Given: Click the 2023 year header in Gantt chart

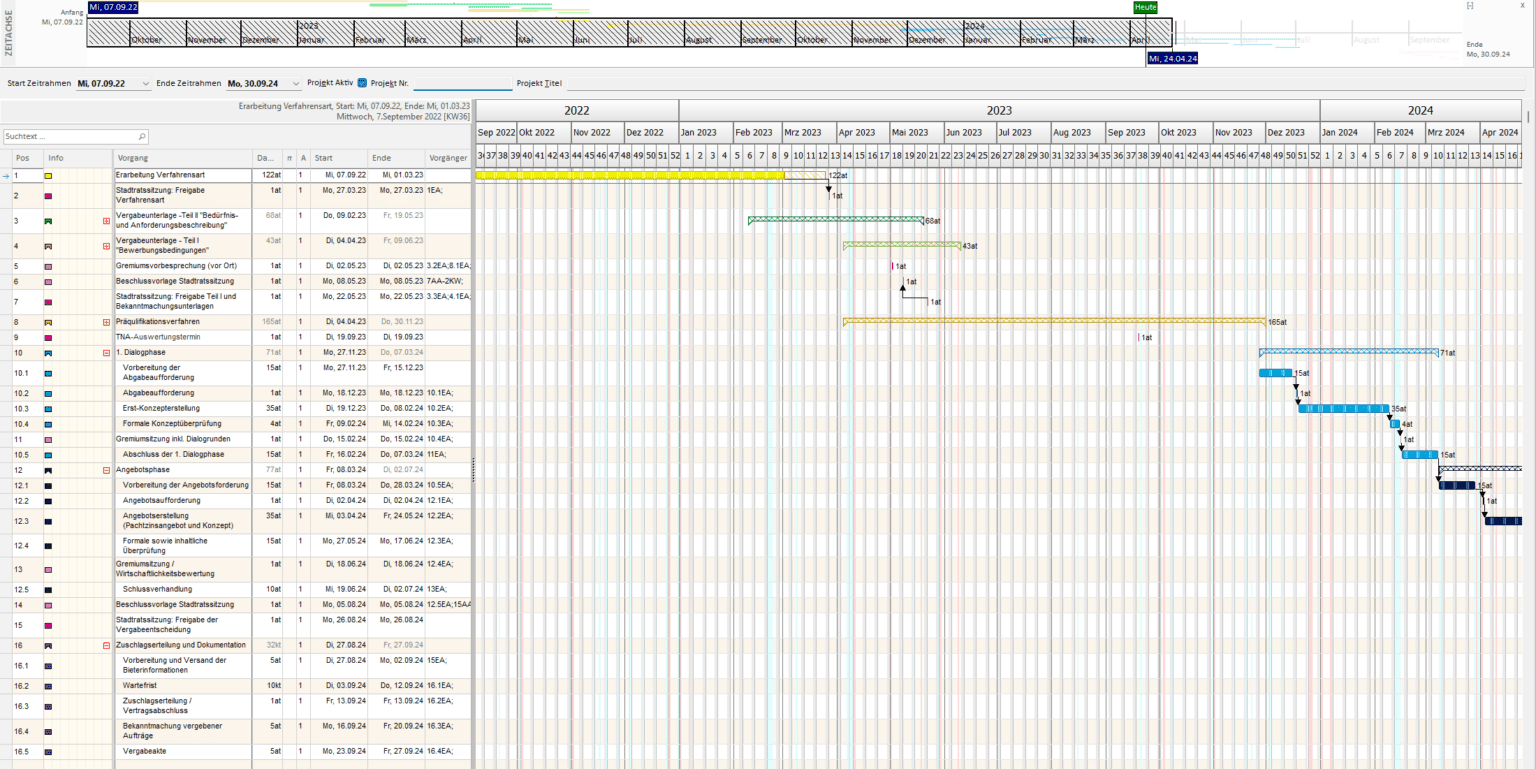Looking at the screenshot, I should coord(999,111).
